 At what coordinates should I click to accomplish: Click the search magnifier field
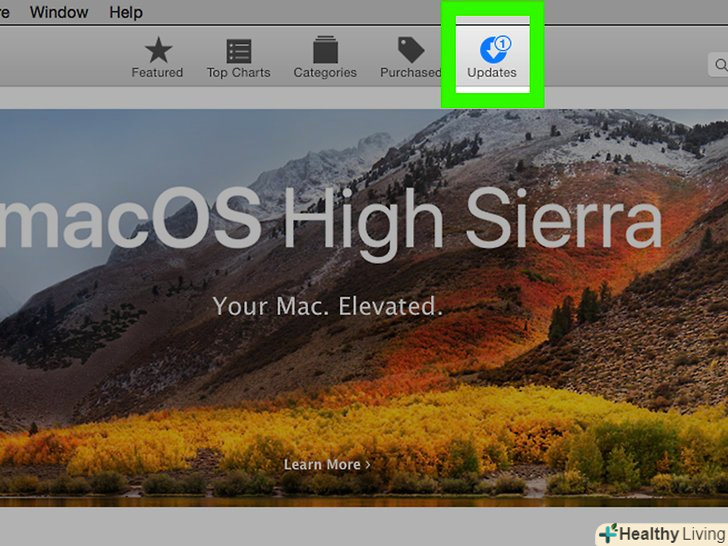point(718,65)
